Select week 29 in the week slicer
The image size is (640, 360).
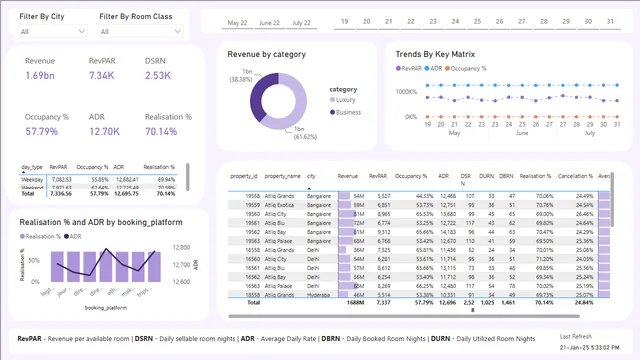566,22
